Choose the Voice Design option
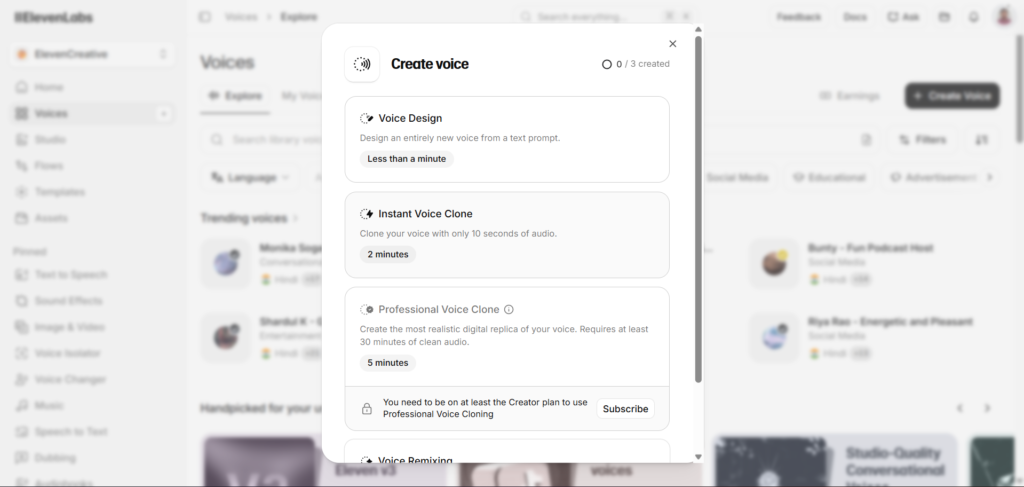The height and width of the screenshot is (487, 1024). (507, 139)
